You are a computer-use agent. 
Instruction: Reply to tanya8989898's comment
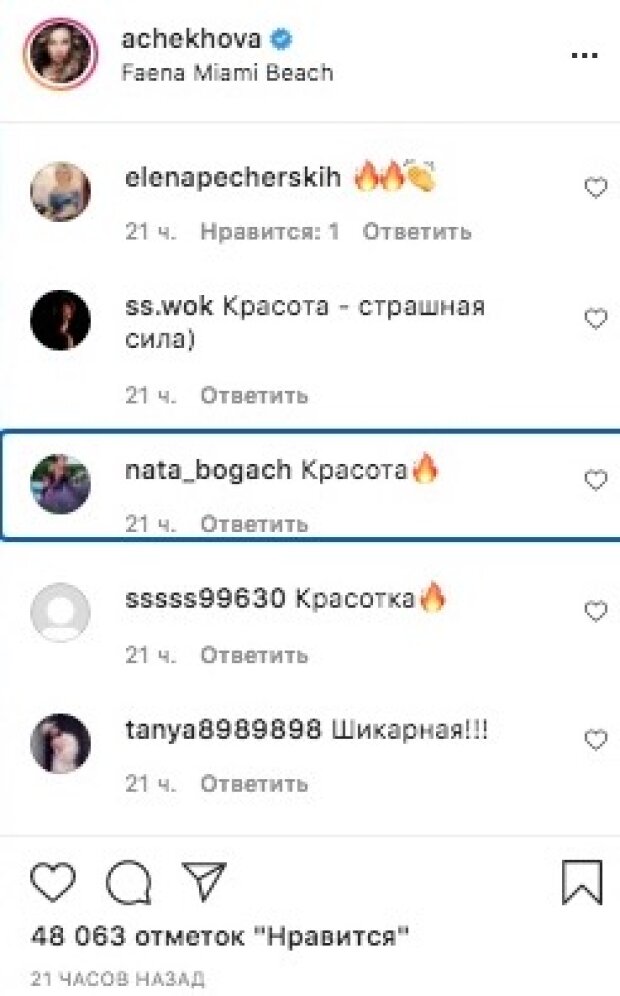pos(254,784)
